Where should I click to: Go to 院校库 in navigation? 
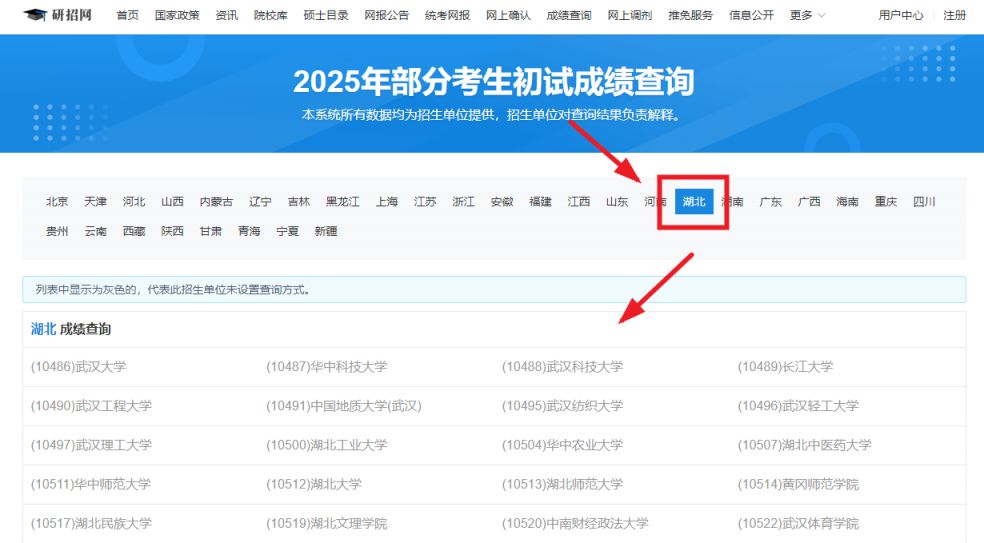pos(270,15)
